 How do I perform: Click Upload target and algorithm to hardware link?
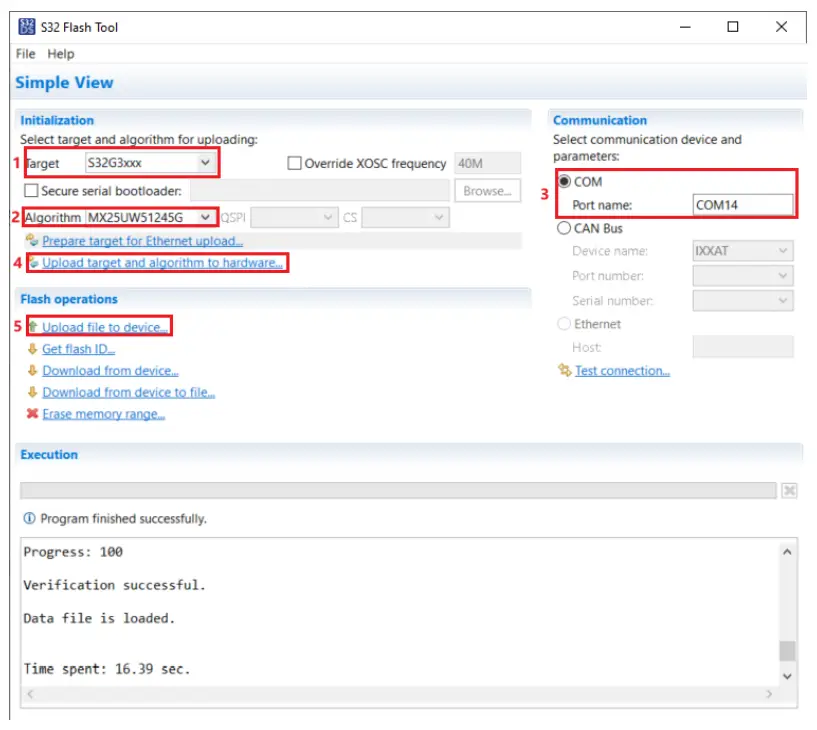pyautogui.click(x=163, y=263)
